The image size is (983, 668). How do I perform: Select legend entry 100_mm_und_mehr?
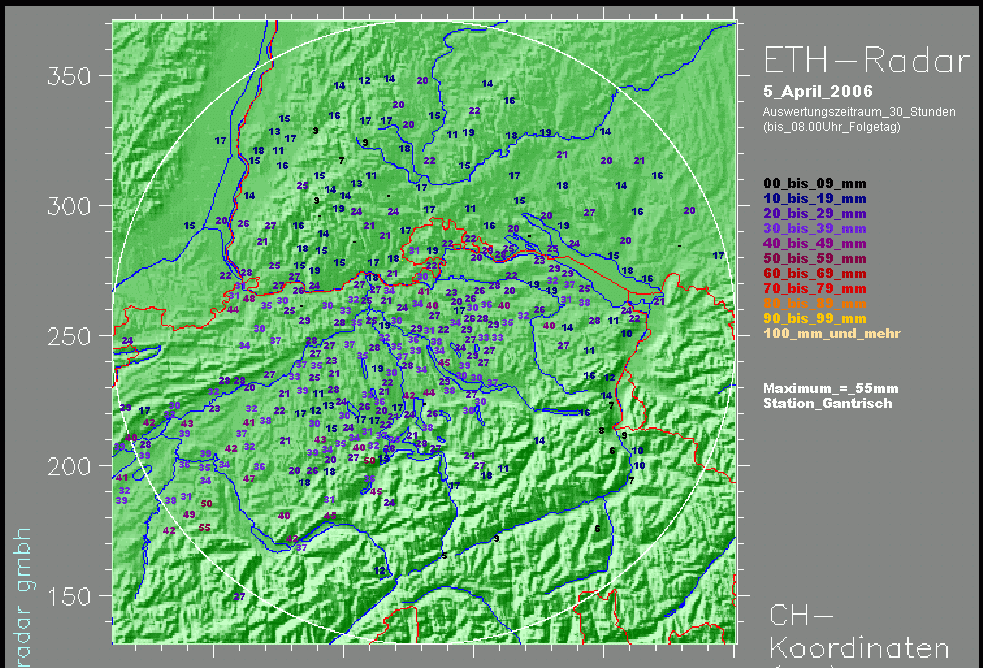click(x=832, y=334)
